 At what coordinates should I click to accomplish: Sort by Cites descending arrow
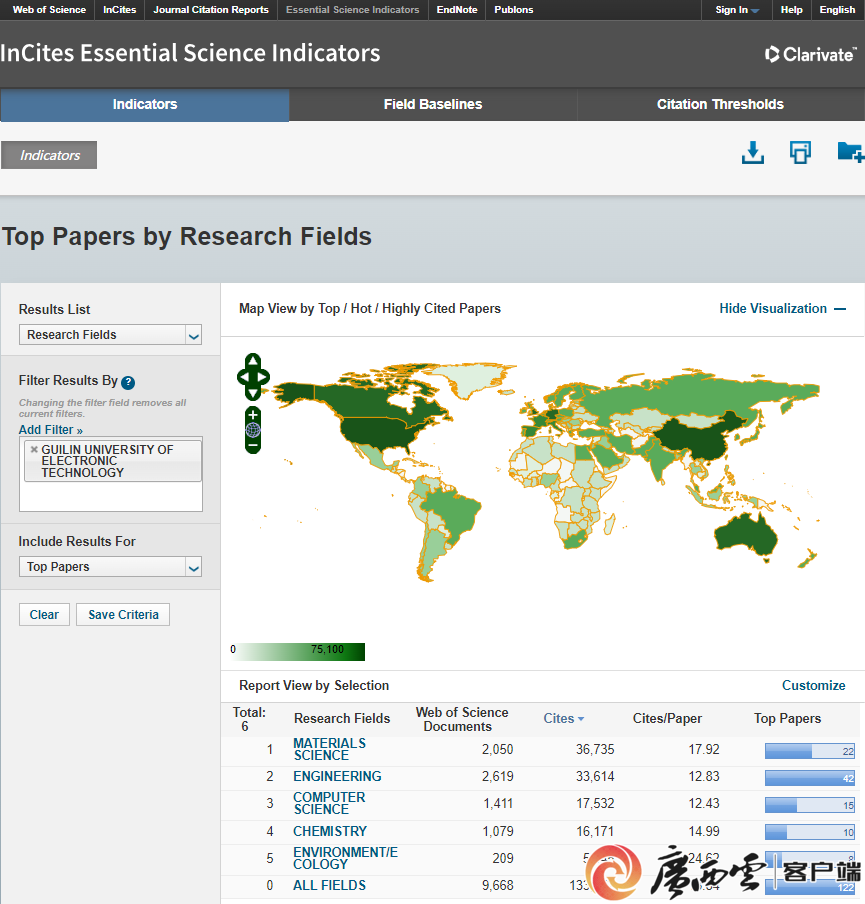pyautogui.click(x=581, y=719)
